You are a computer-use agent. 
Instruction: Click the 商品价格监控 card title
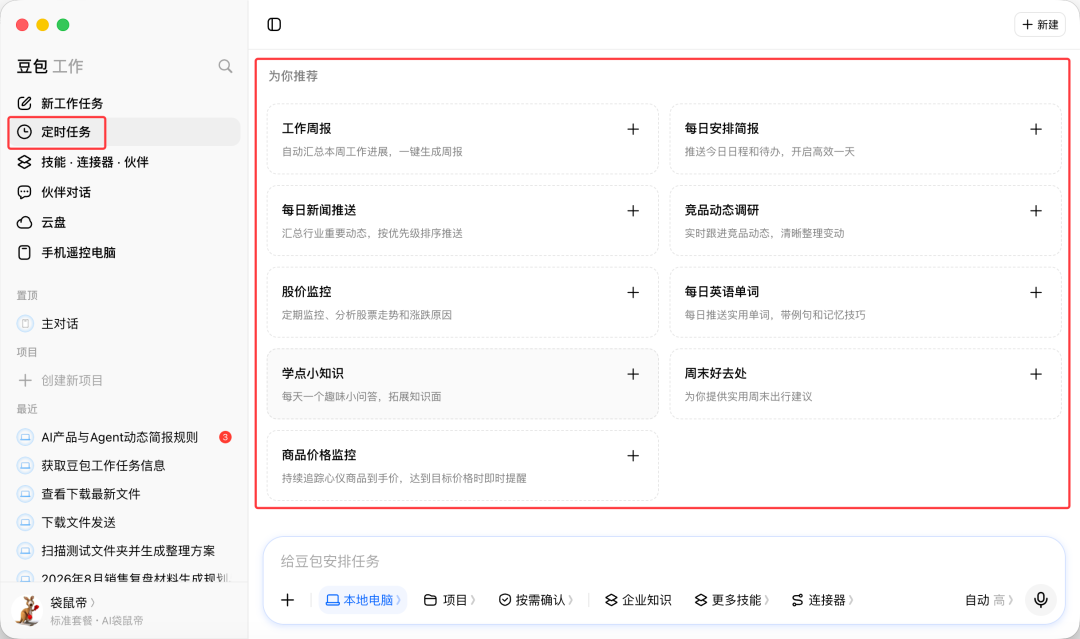click(x=319, y=455)
